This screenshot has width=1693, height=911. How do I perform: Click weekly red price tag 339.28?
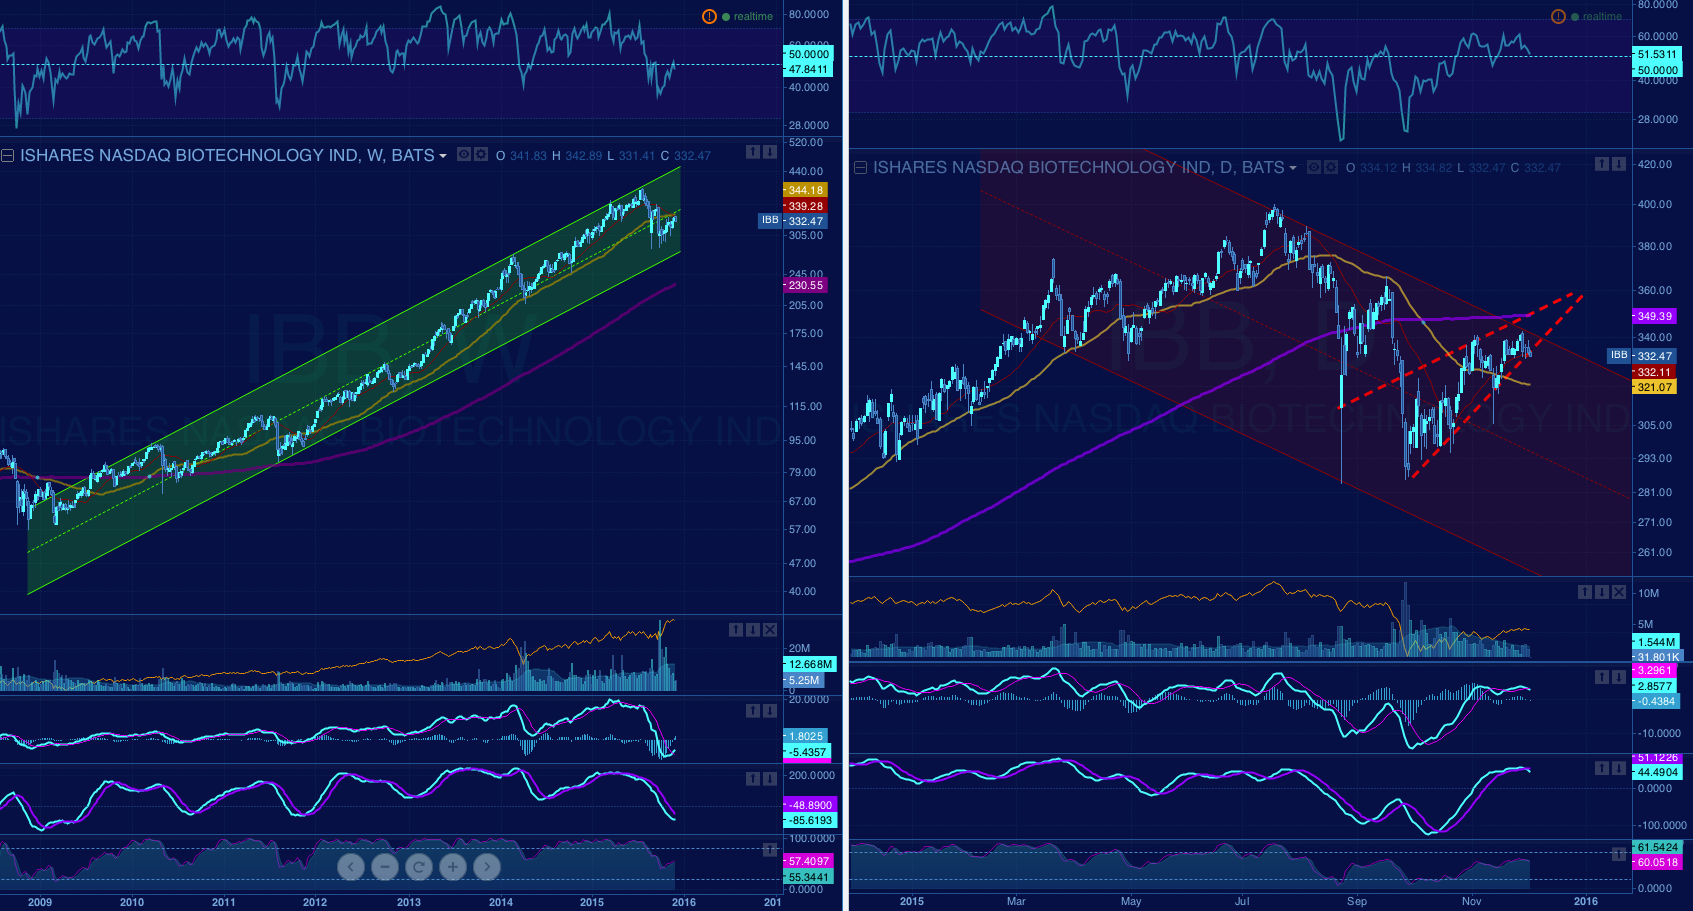(x=805, y=206)
